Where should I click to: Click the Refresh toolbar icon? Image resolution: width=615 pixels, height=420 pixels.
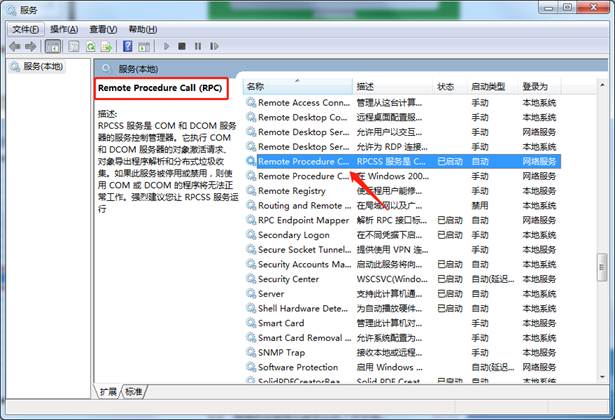92,46
